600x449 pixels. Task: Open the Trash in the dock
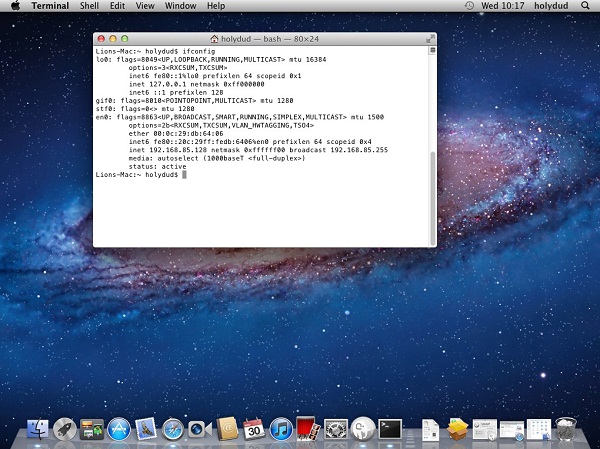pos(566,430)
